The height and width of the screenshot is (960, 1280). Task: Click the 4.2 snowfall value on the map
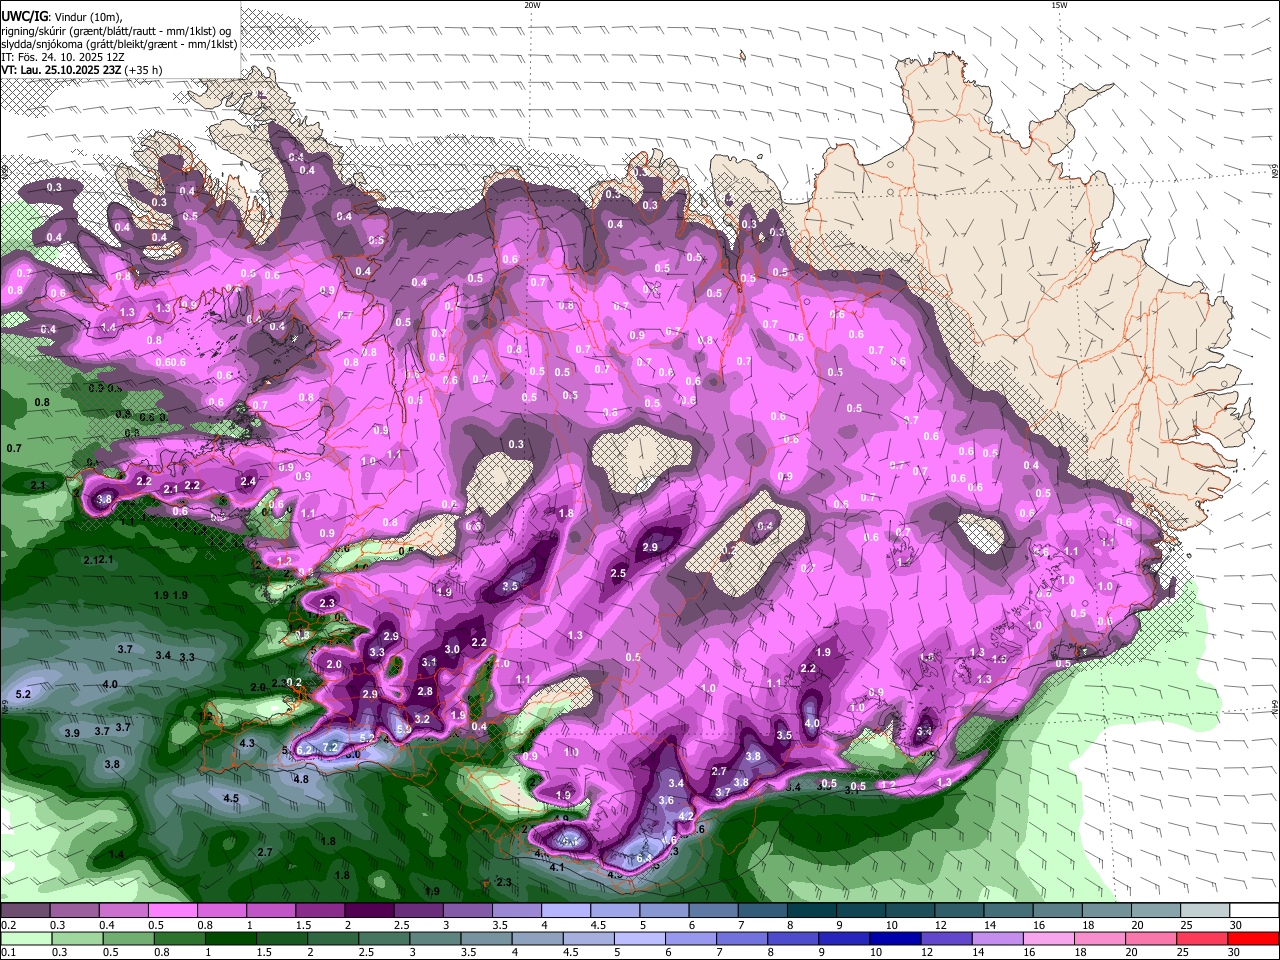coord(686,816)
